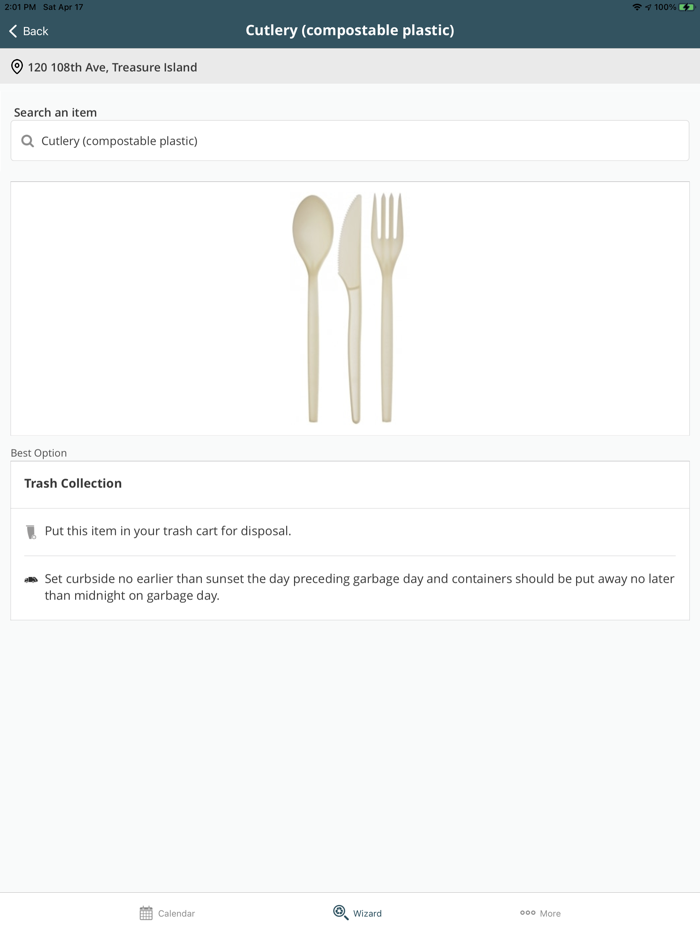Click the magnifier icon in search box
This screenshot has height=934, width=700.
(x=28, y=141)
